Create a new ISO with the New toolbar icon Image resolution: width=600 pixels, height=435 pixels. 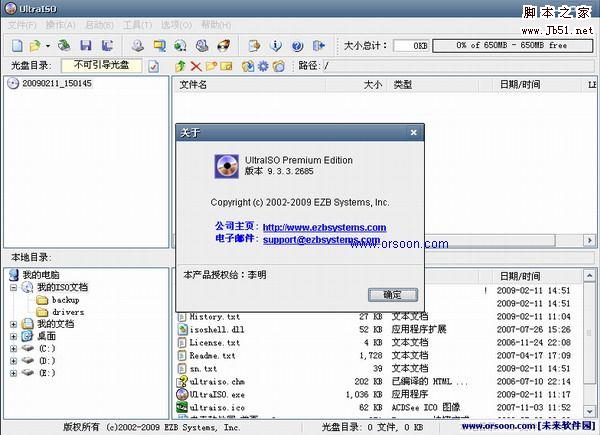click(17, 46)
